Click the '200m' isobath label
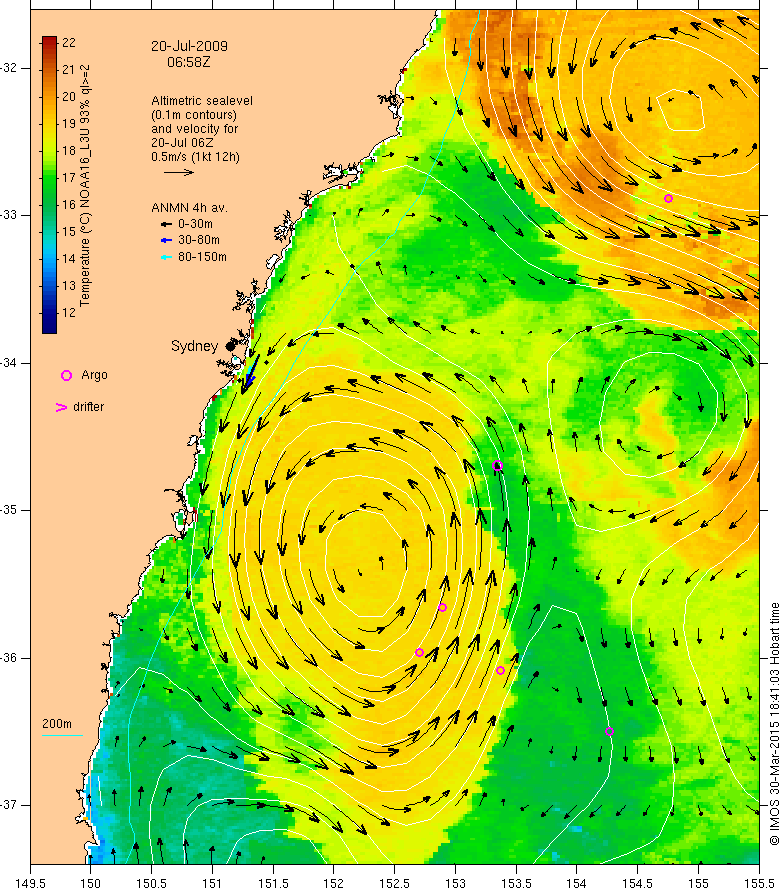Image resolution: width=780 pixels, height=890 pixels. coord(57,724)
